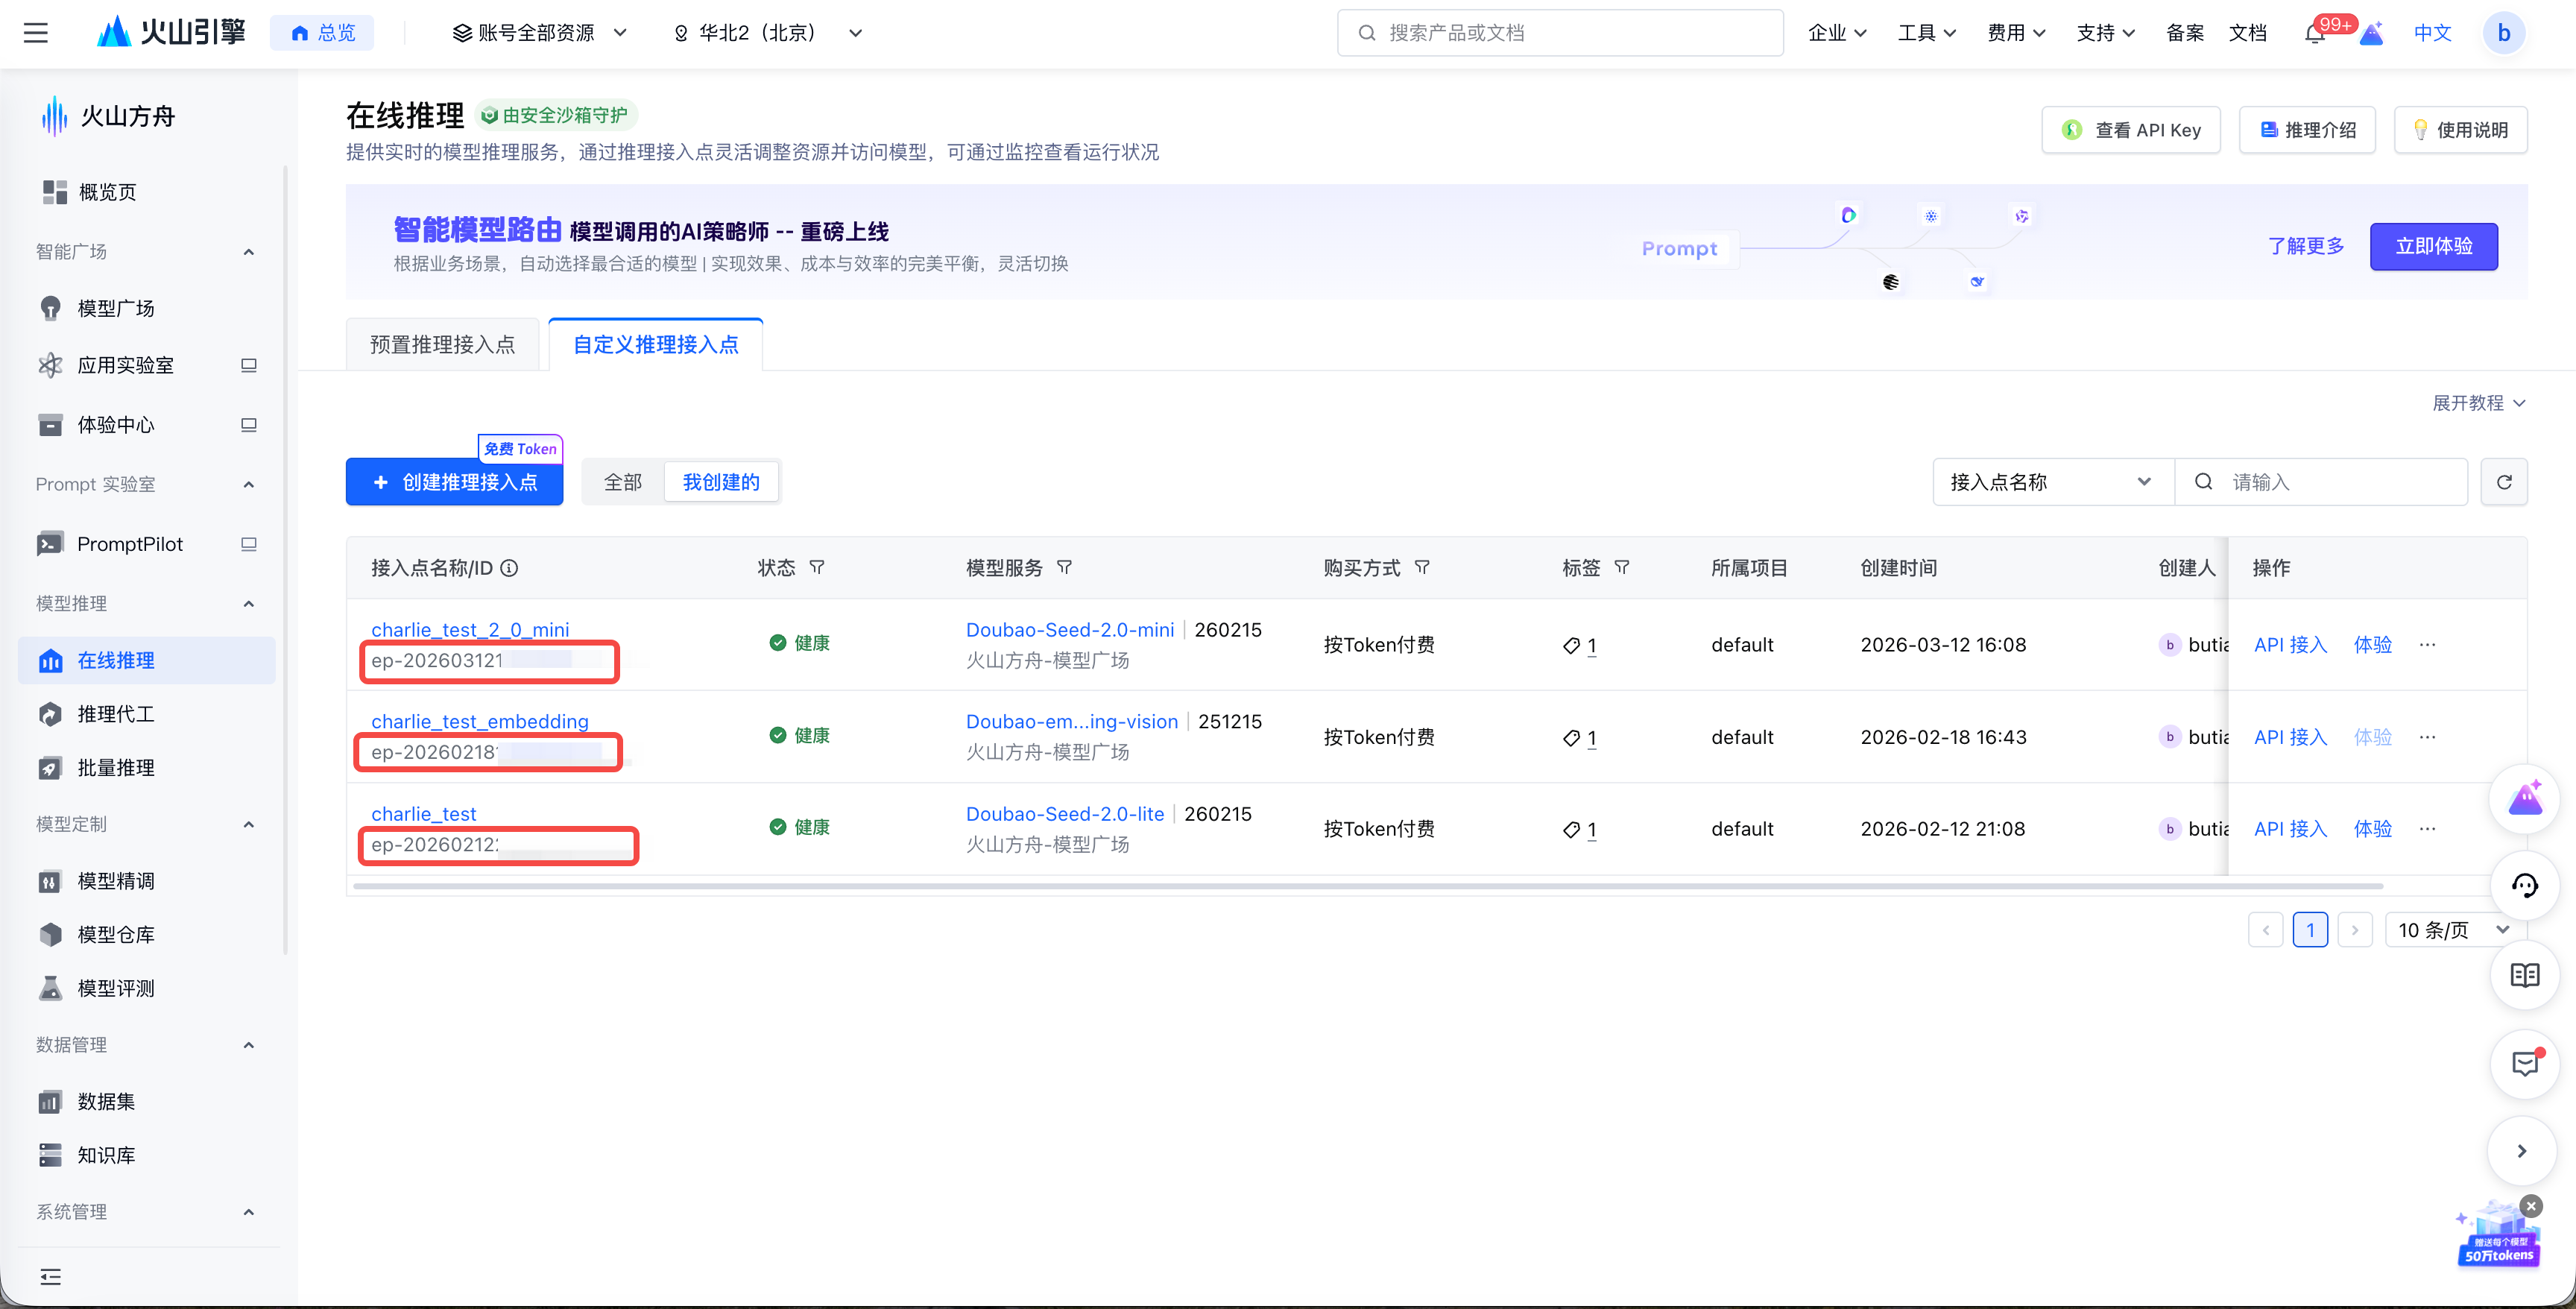Open more actions for charlie_test row
Image resolution: width=2576 pixels, height=1309 pixels.
click(x=2427, y=829)
